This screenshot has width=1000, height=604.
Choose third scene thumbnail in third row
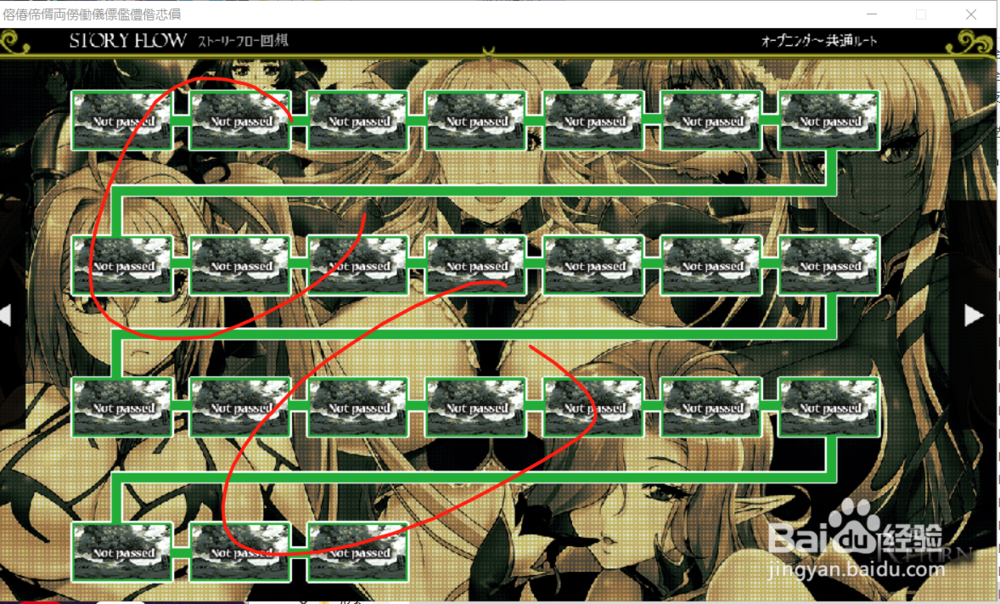pos(358,407)
